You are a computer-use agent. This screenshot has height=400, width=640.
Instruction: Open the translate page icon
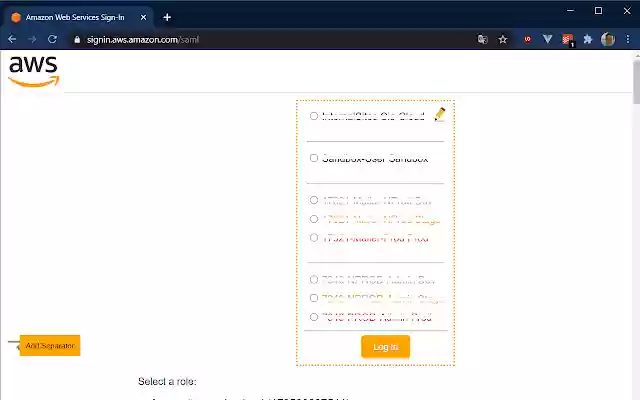point(482,39)
